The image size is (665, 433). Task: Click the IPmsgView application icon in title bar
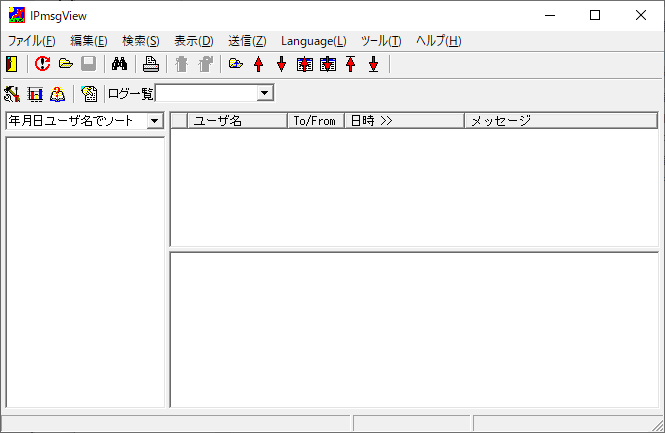pyautogui.click(x=17, y=15)
